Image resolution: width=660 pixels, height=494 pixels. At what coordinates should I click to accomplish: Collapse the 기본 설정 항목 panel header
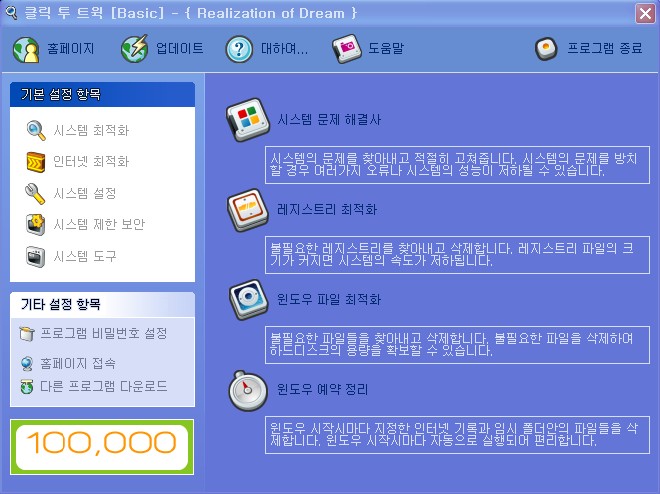102,94
